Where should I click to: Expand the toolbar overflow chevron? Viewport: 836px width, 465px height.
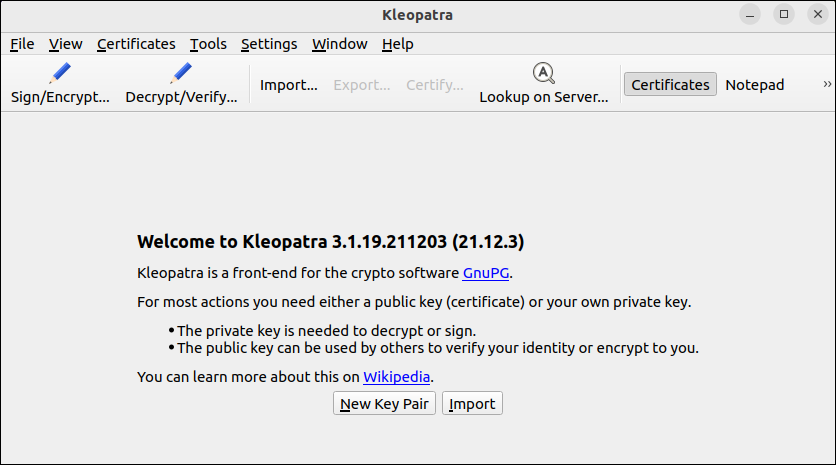click(x=827, y=84)
